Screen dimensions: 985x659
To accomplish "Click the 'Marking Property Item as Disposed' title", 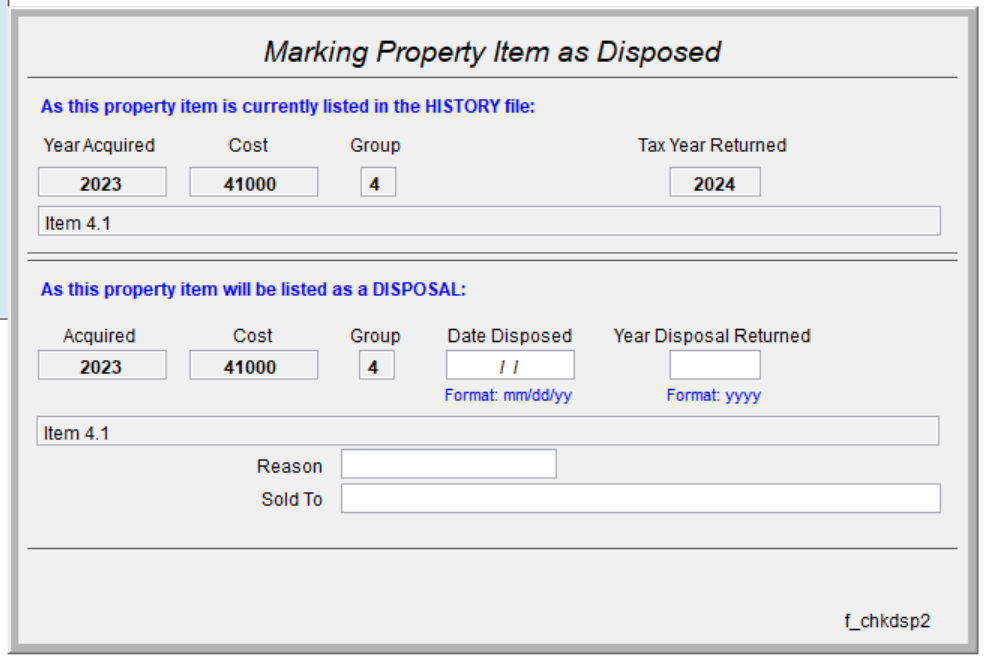I will click(x=492, y=52).
